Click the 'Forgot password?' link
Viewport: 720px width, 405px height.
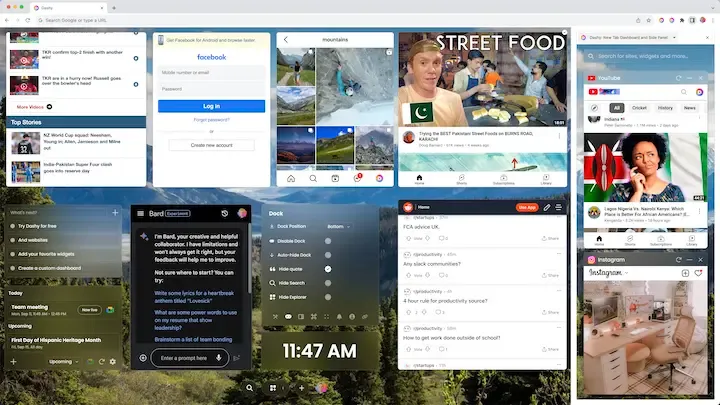(x=211, y=120)
